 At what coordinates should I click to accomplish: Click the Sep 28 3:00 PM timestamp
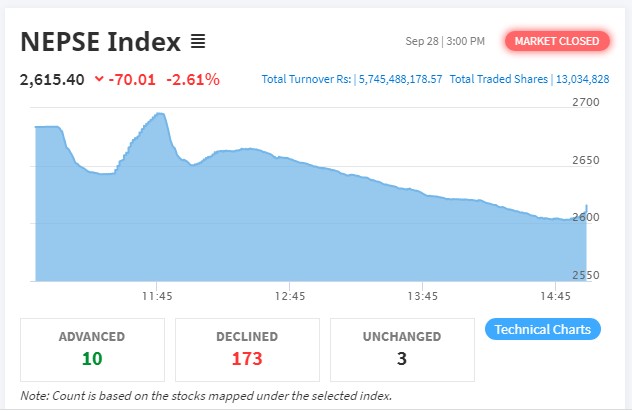point(445,41)
